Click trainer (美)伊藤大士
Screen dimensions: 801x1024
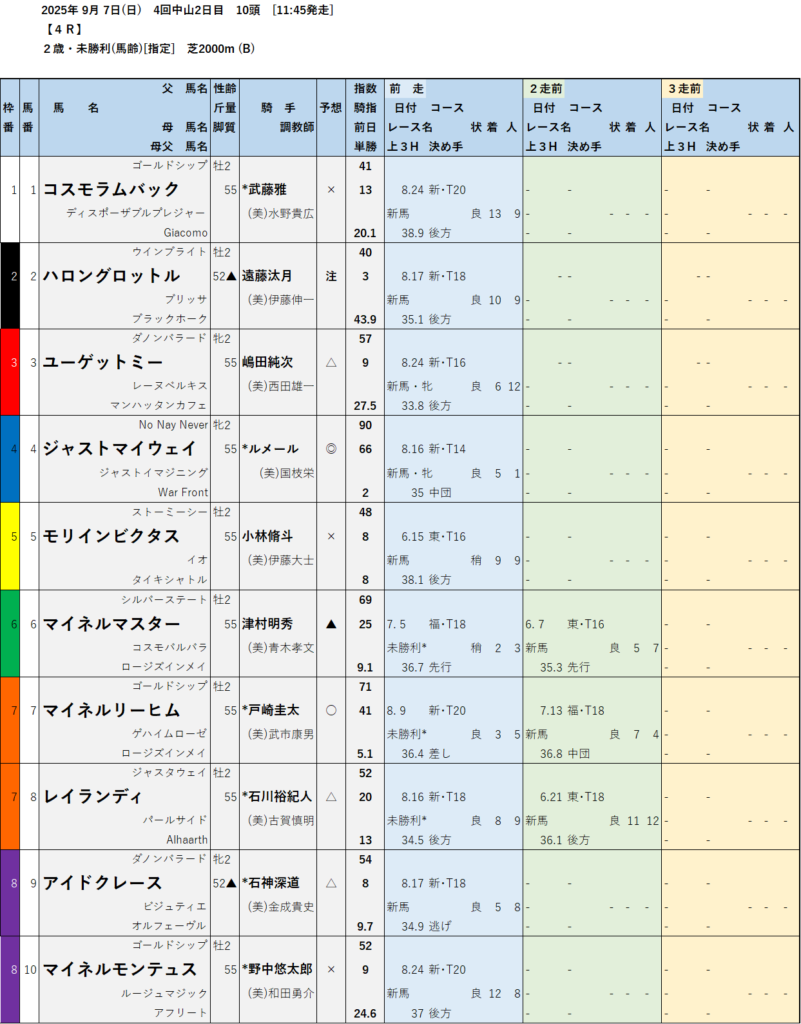pos(281,560)
